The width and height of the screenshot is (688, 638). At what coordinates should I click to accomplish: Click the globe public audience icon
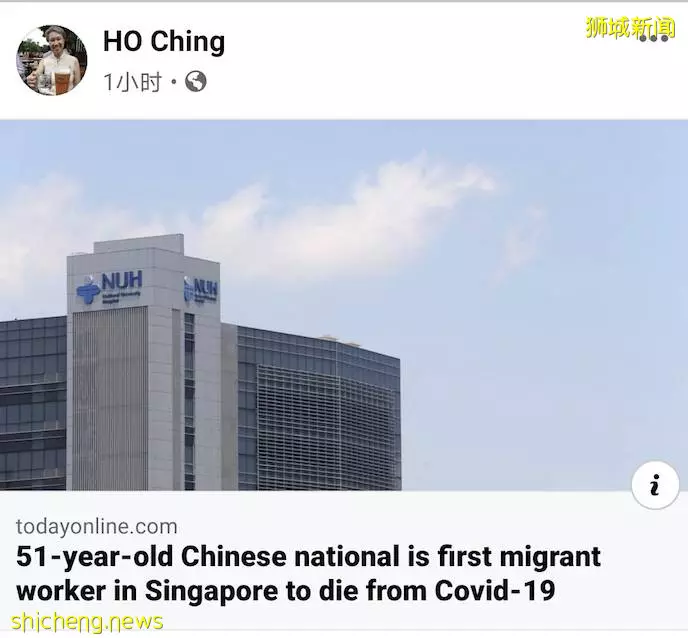point(196,82)
